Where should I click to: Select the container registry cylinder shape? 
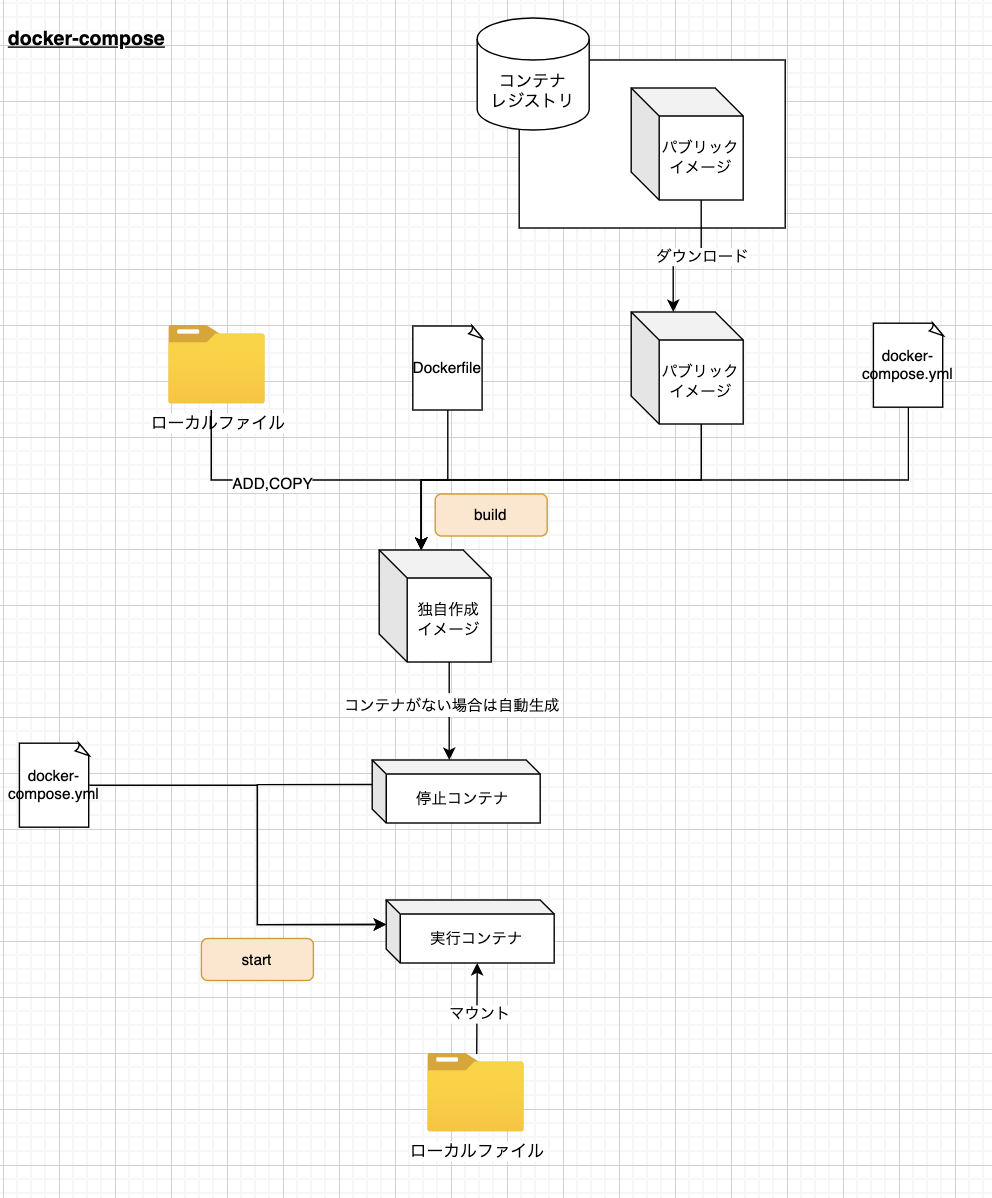point(533,74)
